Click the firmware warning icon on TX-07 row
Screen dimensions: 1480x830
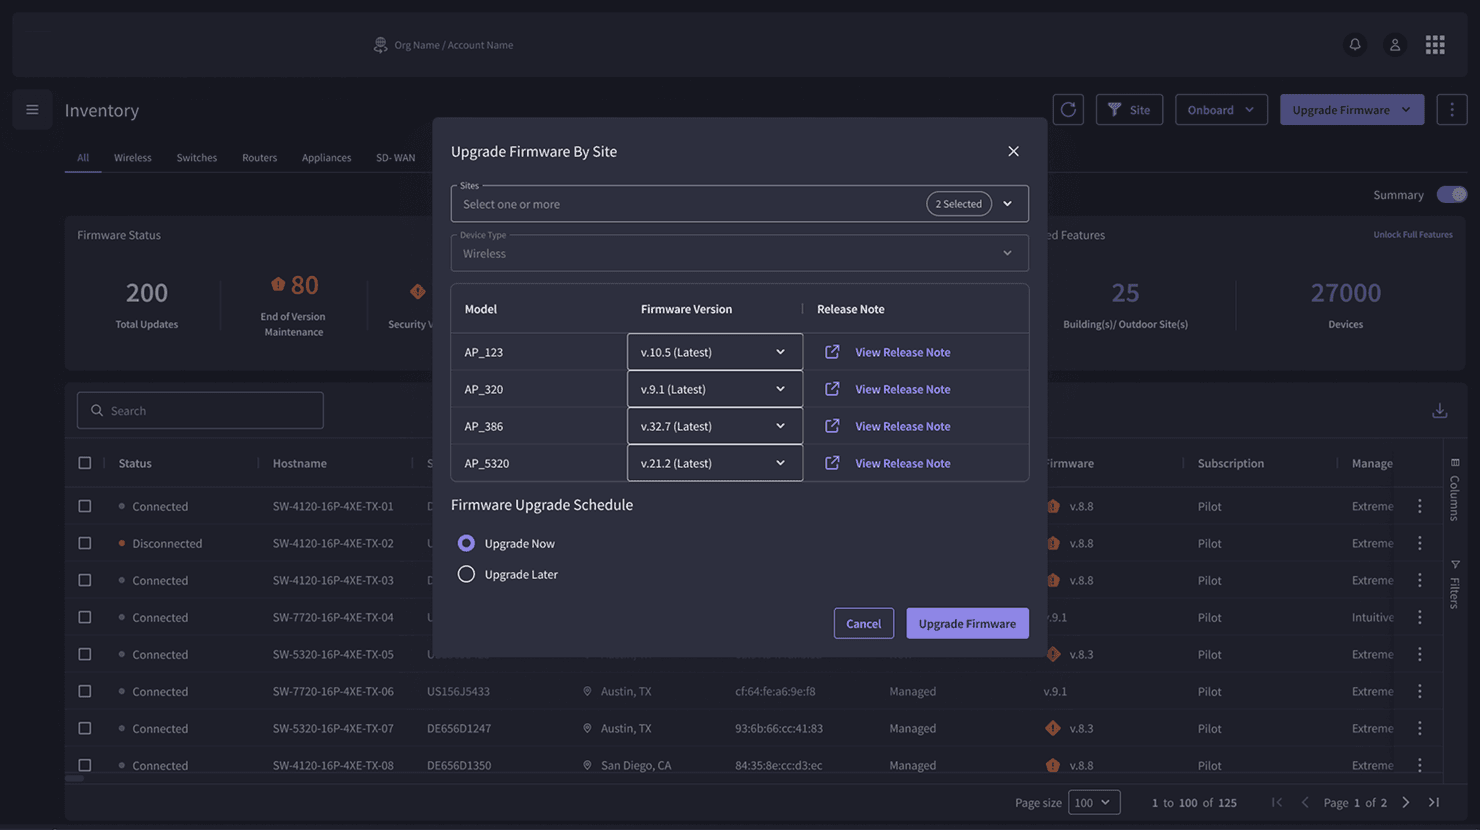click(1053, 728)
